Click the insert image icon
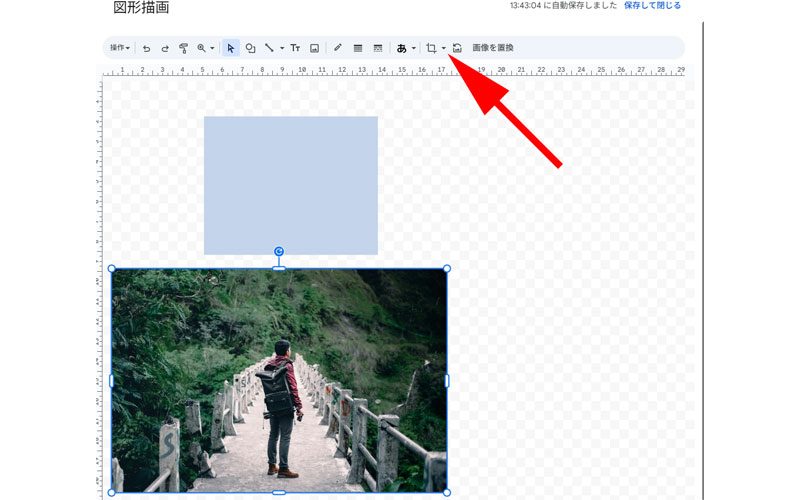Screen dimensions: 800x500 [315, 48]
